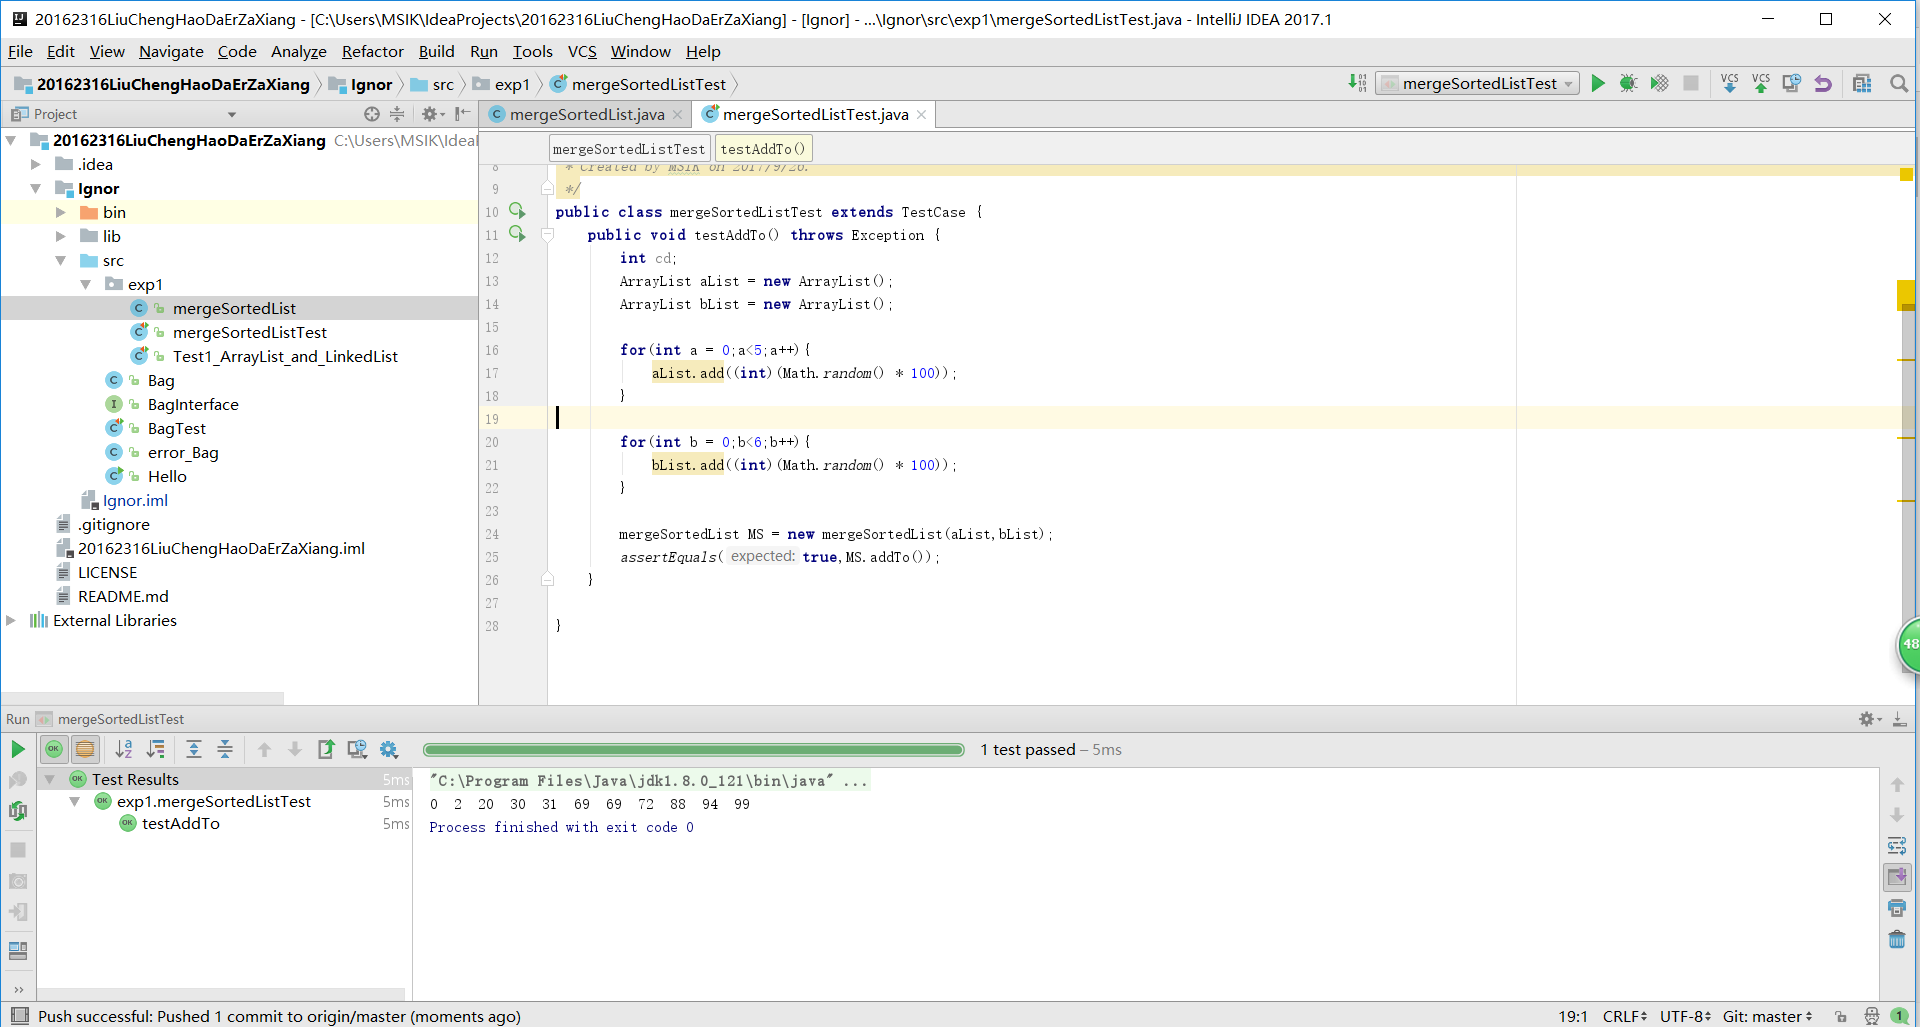Open Search Everywhere magnifier icon

click(1898, 83)
